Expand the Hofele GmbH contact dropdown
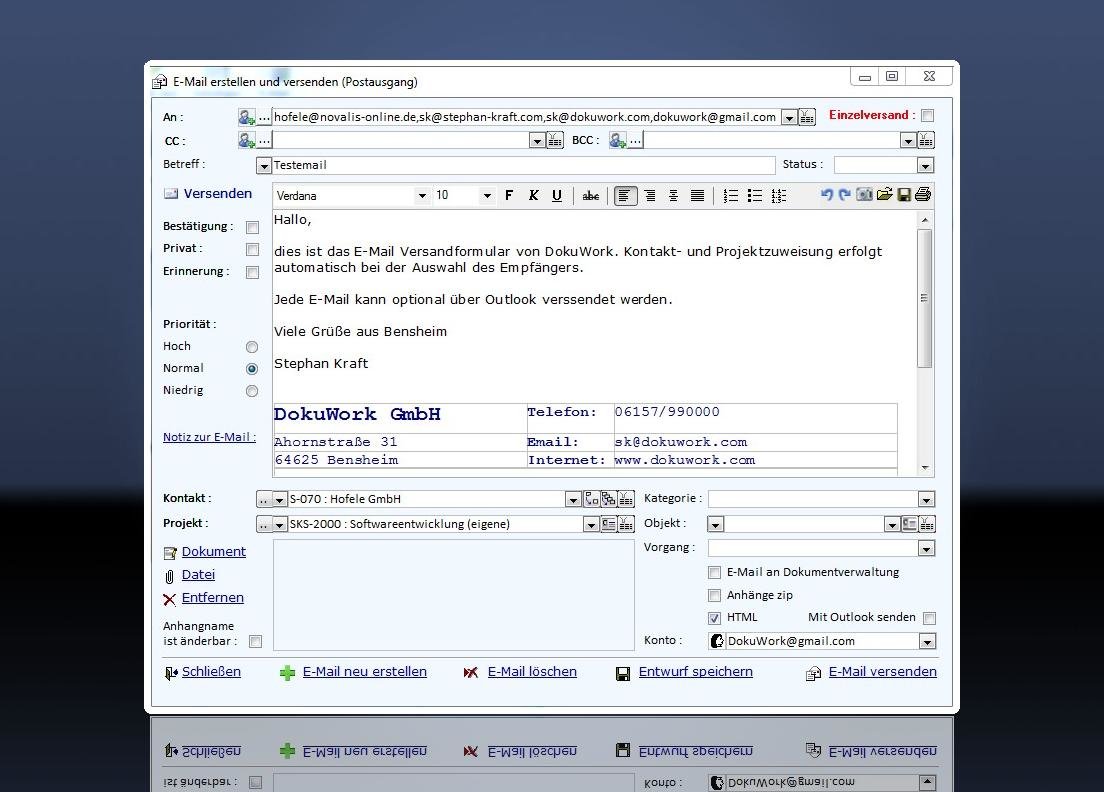Viewport: 1104px width, 792px height. pyautogui.click(x=573, y=500)
